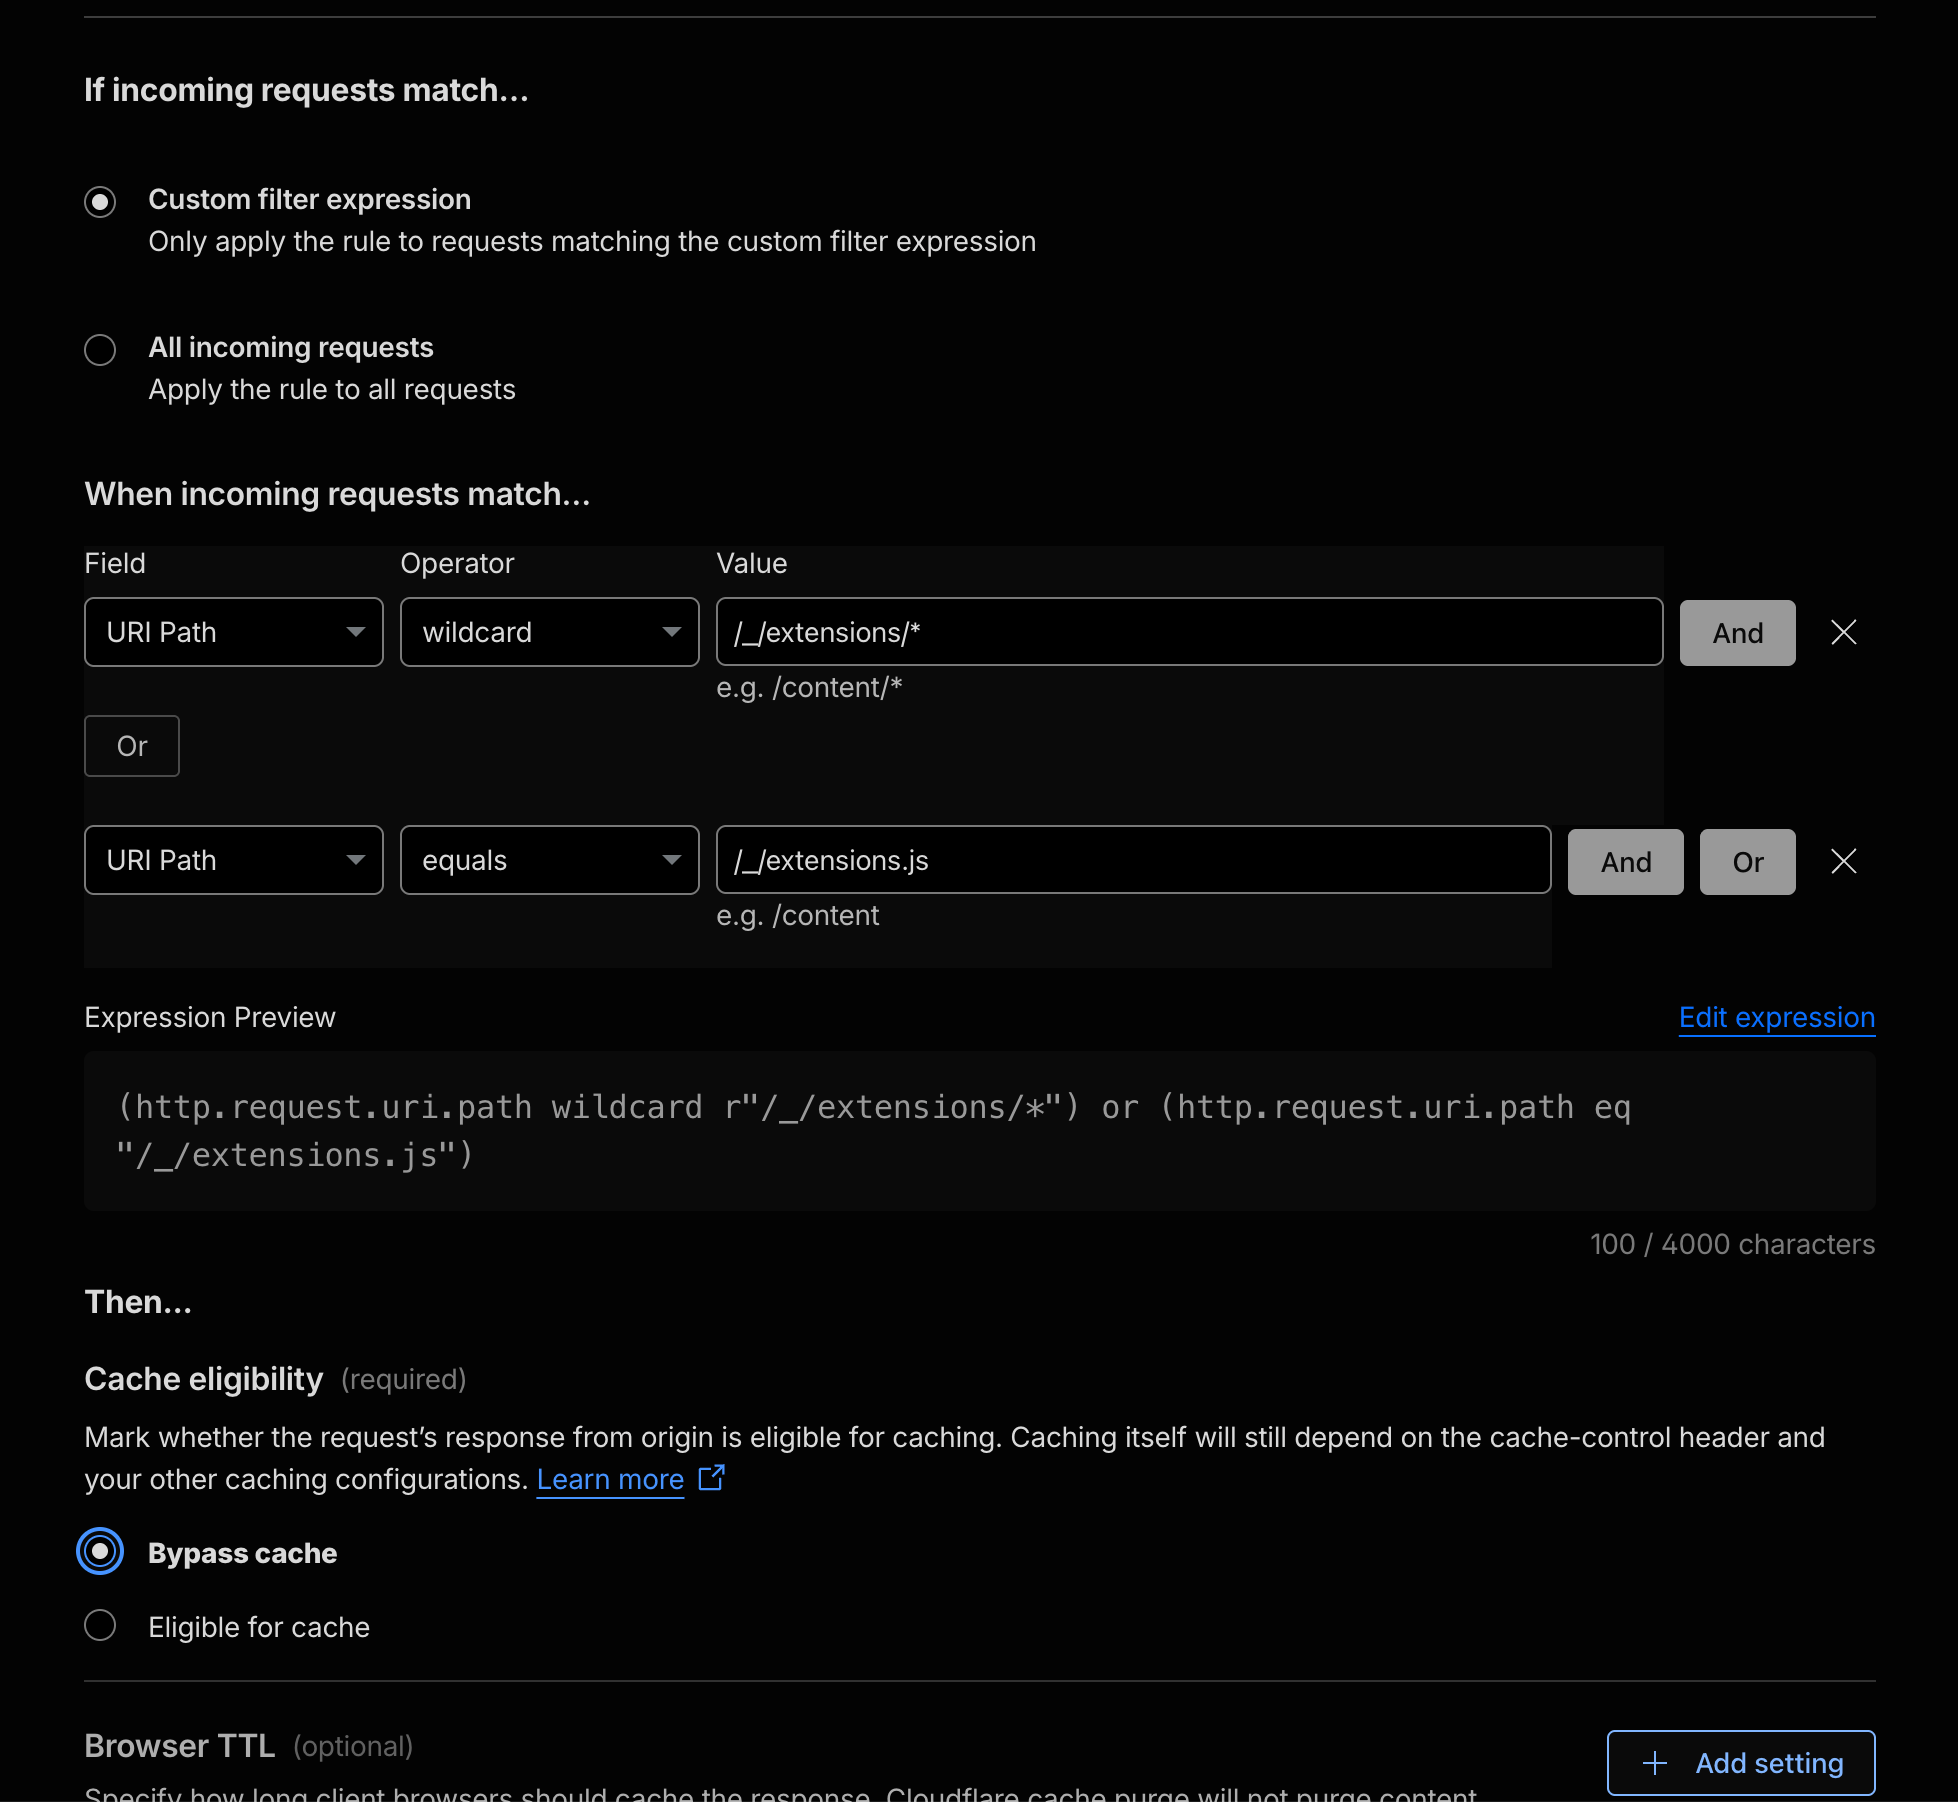Click value field containing /_/extensions.js
1958x1802 pixels.
coord(1134,860)
